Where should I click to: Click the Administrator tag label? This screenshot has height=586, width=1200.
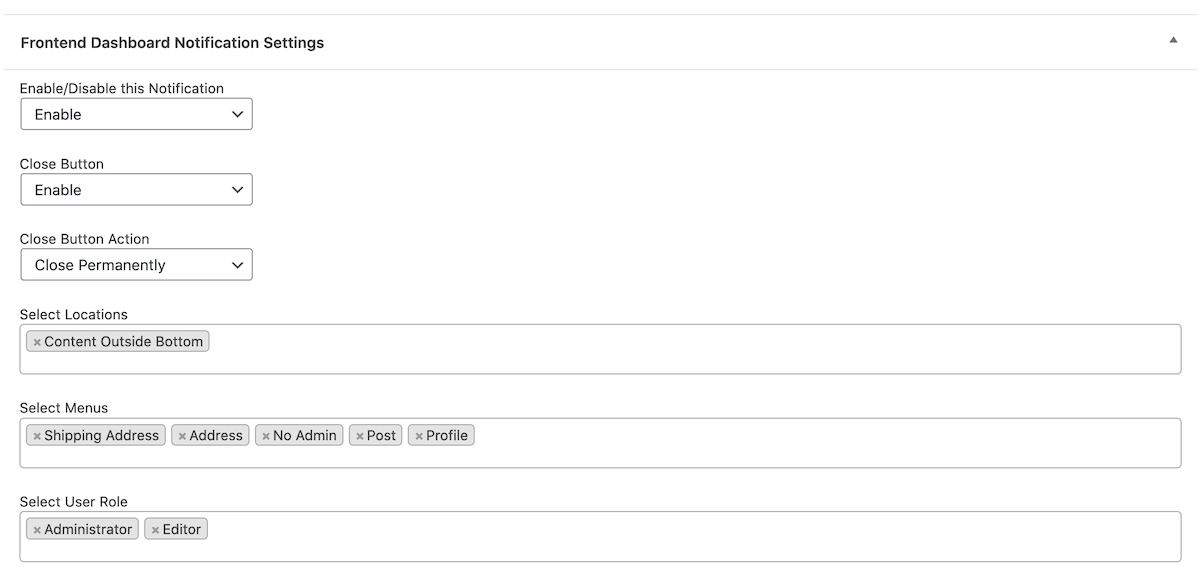(88, 530)
